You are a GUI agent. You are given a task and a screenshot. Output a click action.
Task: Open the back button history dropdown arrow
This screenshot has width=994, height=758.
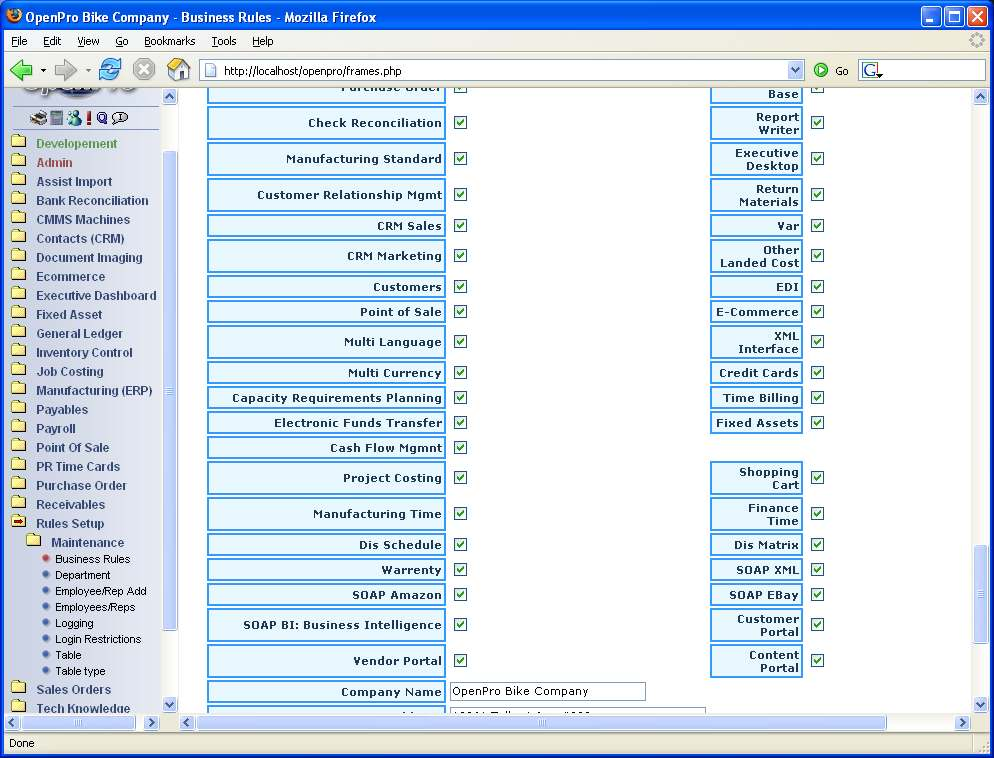click(x=43, y=70)
